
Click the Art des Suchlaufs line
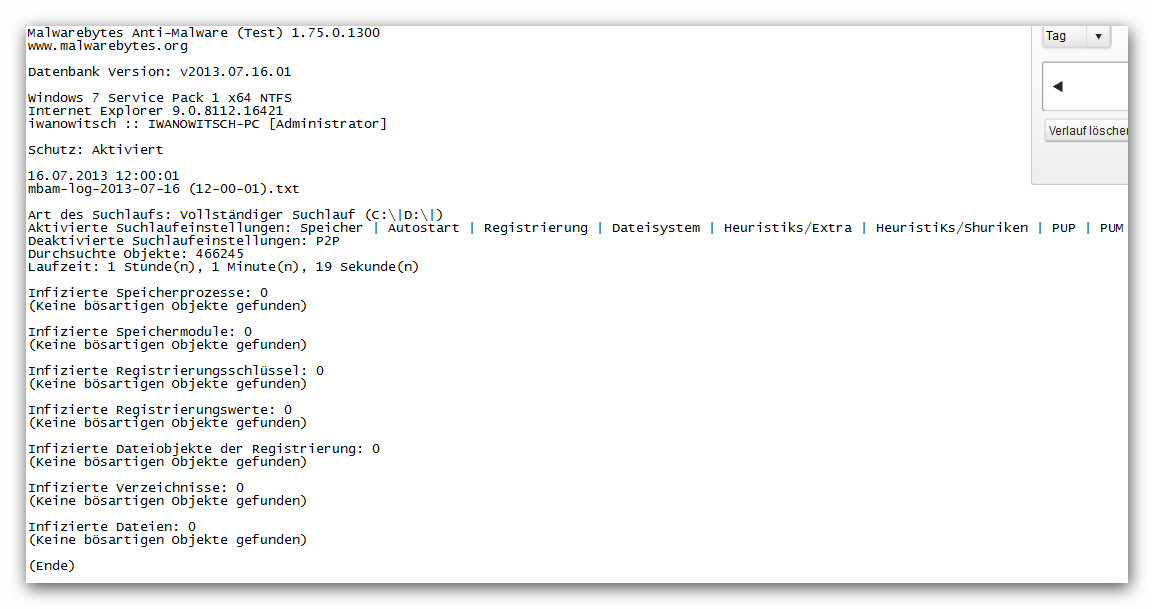point(235,215)
